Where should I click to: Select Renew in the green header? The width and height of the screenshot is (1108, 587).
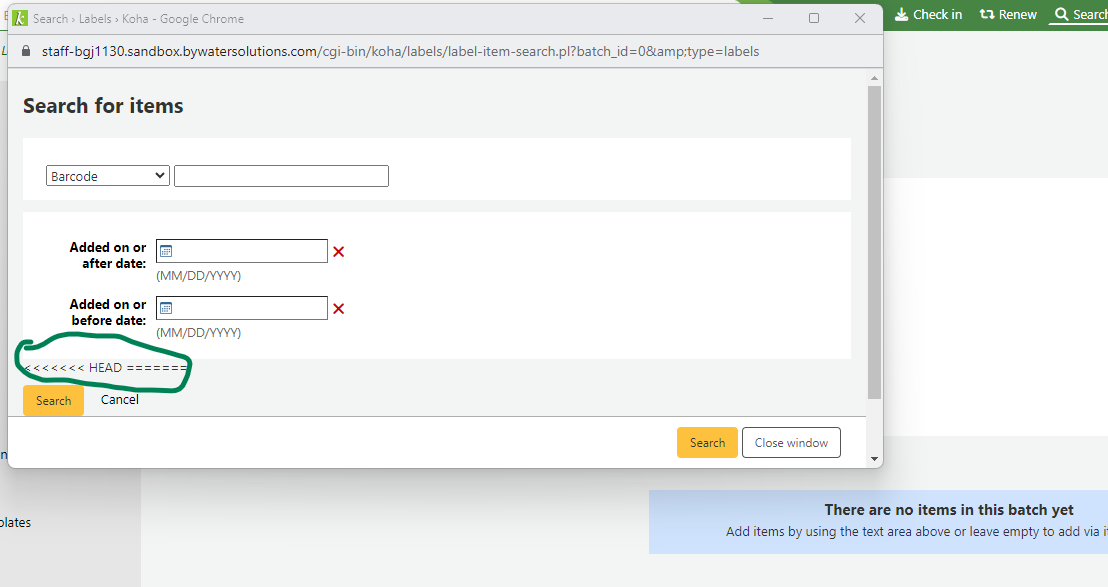(x=1008, y=14)
